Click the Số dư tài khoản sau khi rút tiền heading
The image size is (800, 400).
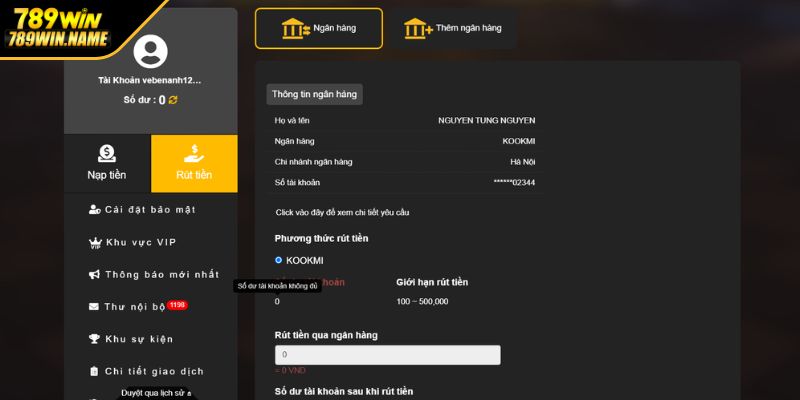click(344, 391)
